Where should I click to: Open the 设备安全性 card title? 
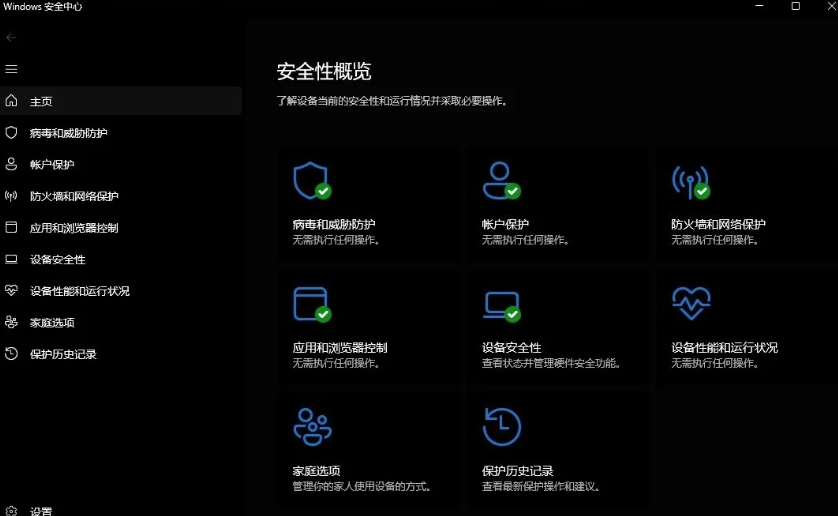pyautogui.click(x=511, y=348)
